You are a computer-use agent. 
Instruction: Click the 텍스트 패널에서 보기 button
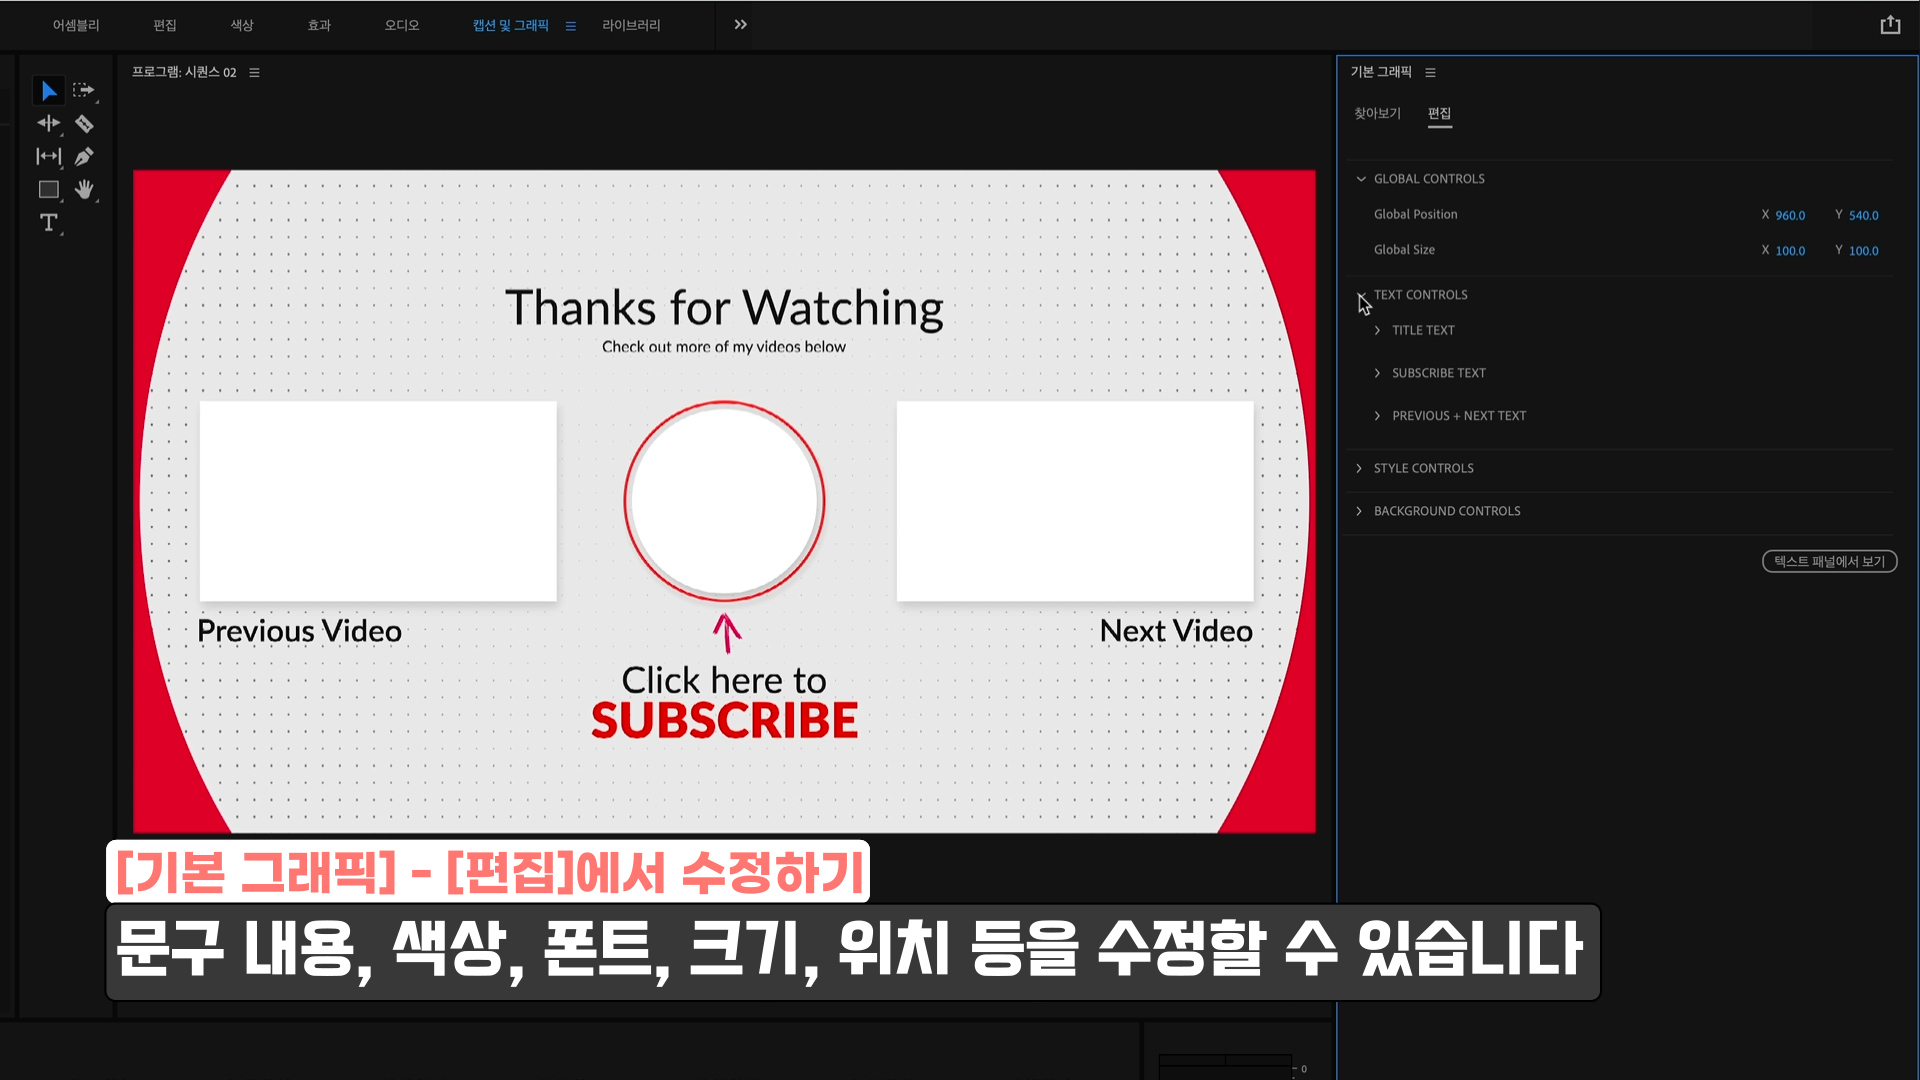point(1829,562)
